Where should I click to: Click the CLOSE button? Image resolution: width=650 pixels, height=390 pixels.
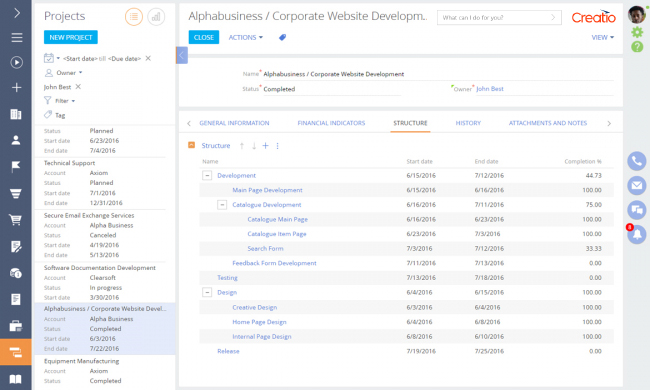[x=204, y=37]
